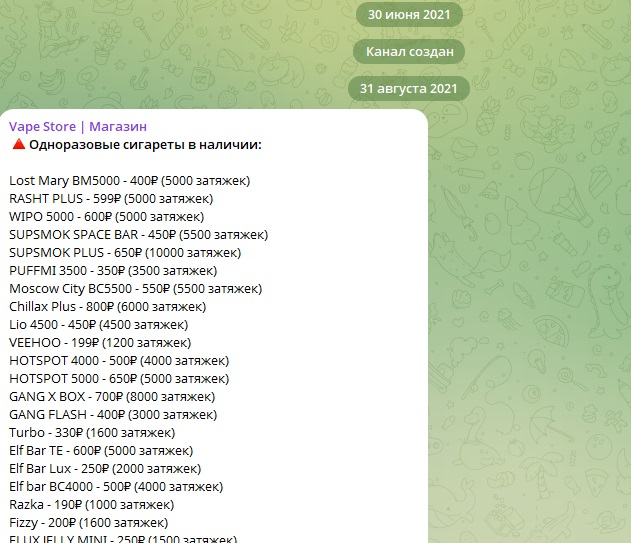Select the HOTSPOT 5000 - 650₽ line

click(119, 379)
